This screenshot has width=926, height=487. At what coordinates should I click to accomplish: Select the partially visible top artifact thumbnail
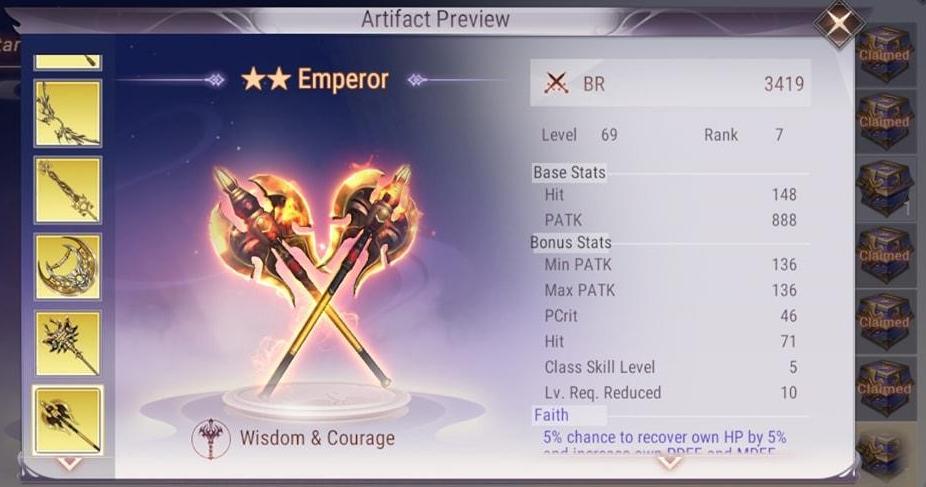tap(68, 62)
